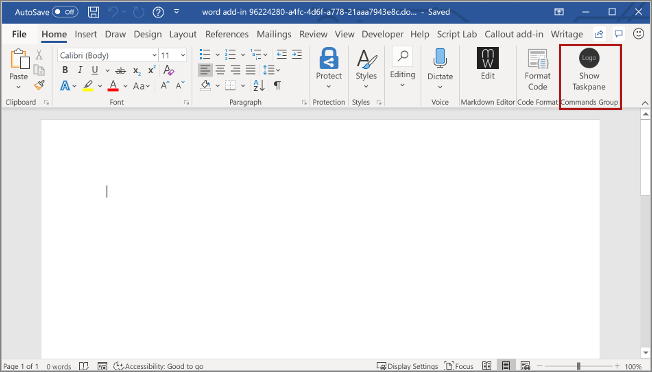
Task: Send feedback with the smiley icon
Action: coord(638,34)
